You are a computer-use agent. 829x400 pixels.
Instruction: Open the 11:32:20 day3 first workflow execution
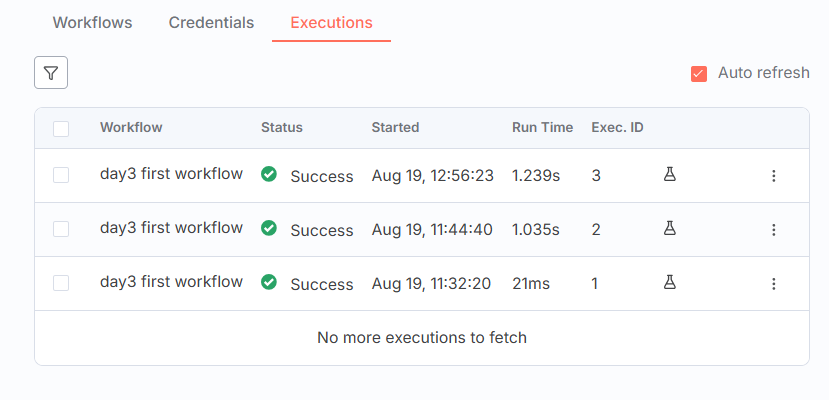coord(171,282)
